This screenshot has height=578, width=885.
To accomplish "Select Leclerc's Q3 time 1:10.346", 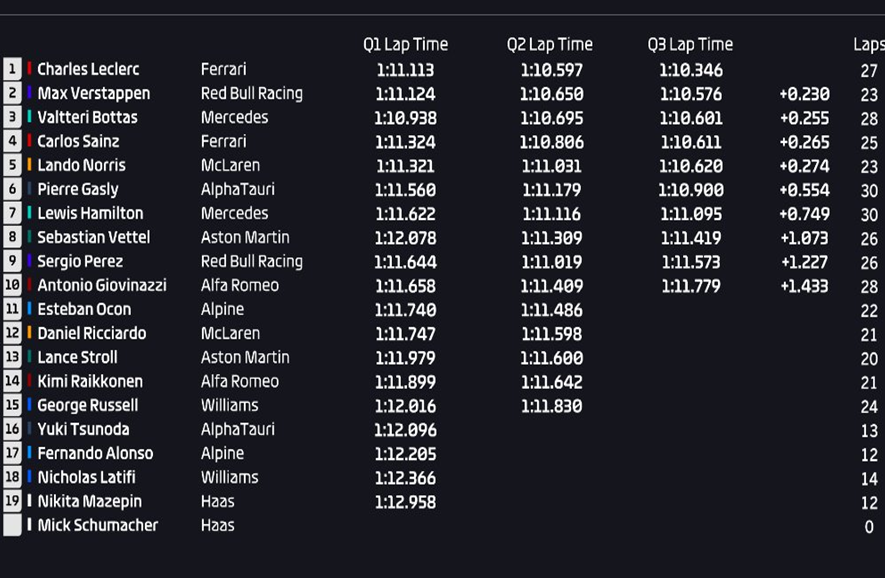I will click(x=691, y=70).
